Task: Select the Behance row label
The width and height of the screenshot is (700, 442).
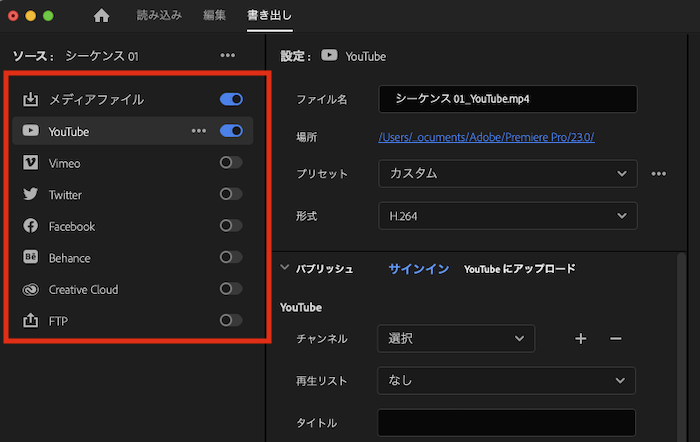Action: 69,258
